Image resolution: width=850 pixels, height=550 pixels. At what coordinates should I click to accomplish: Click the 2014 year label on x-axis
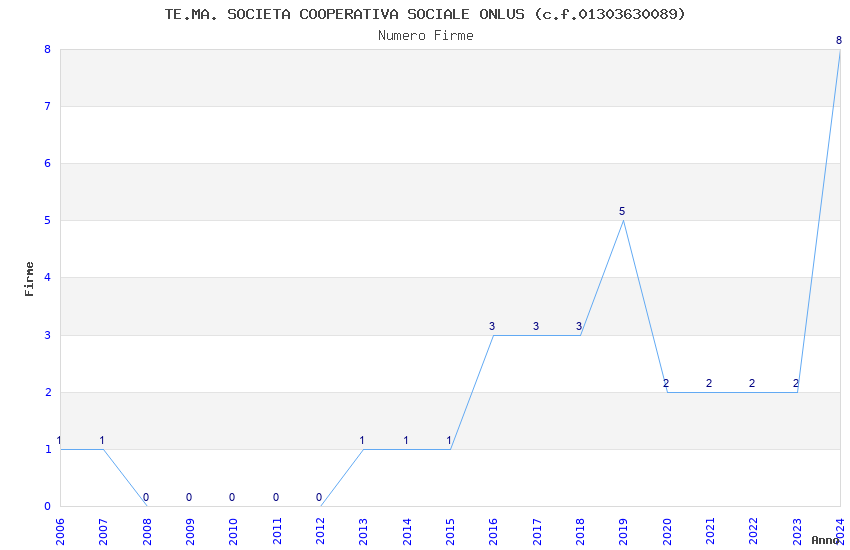(x=407, y=531)
